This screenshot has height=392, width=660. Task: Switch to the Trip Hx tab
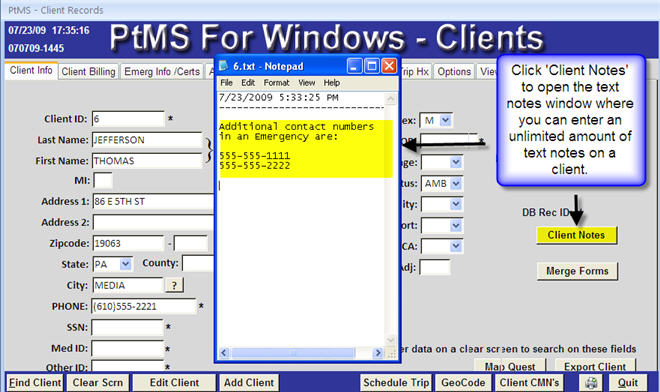(x=415, y=72)
